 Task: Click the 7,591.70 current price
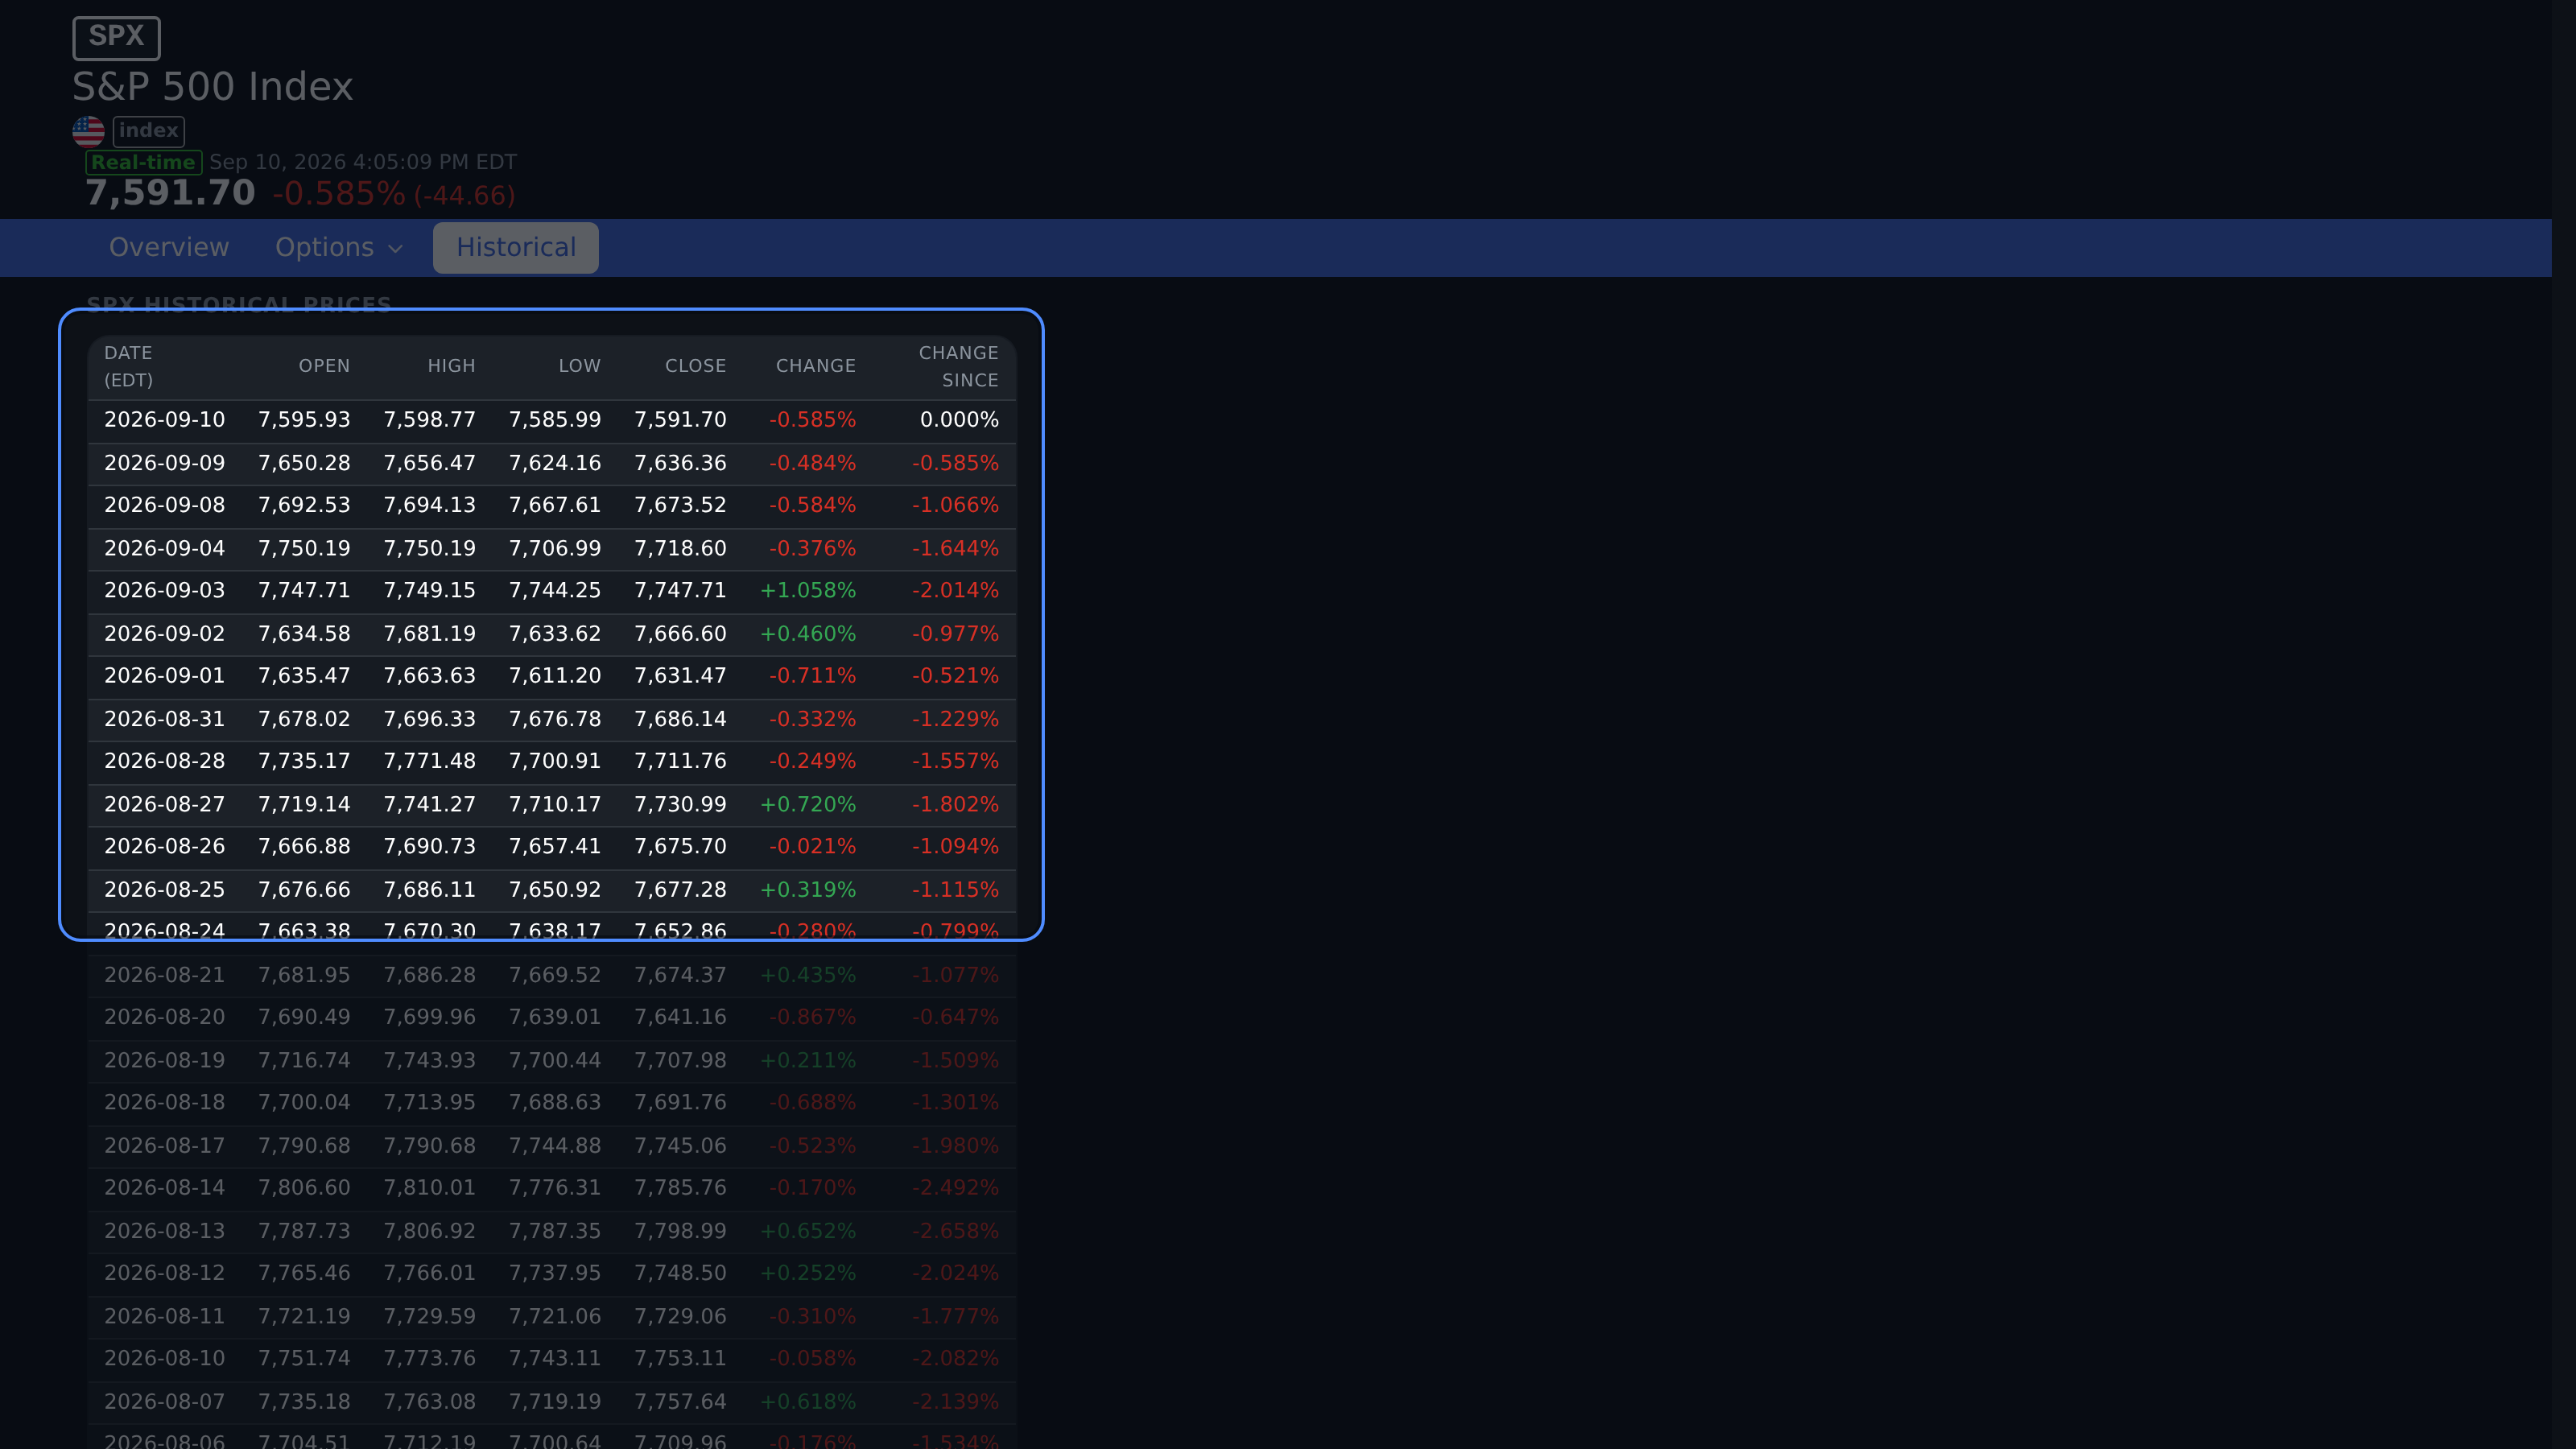(x=170, y=193)
